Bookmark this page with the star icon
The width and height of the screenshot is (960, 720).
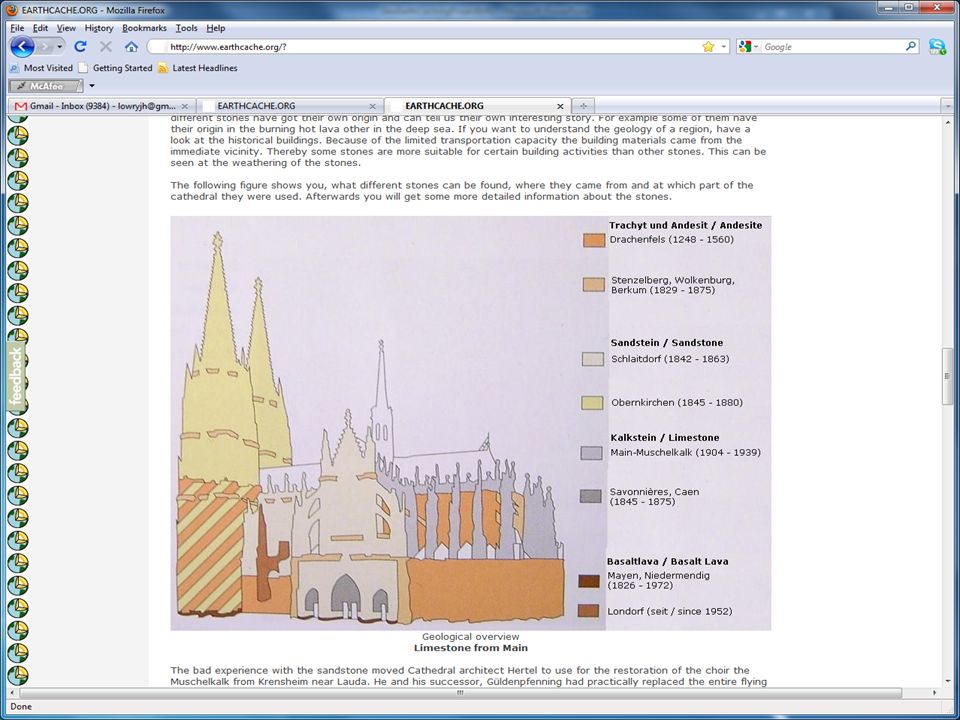(x=708, y=47)
